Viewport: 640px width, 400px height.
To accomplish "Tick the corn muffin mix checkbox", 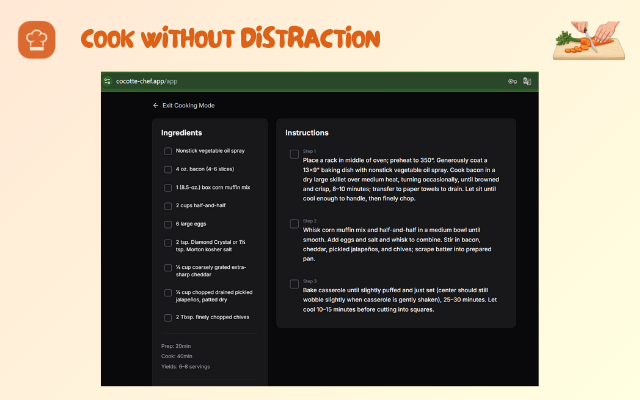I will tap(168, 188).
